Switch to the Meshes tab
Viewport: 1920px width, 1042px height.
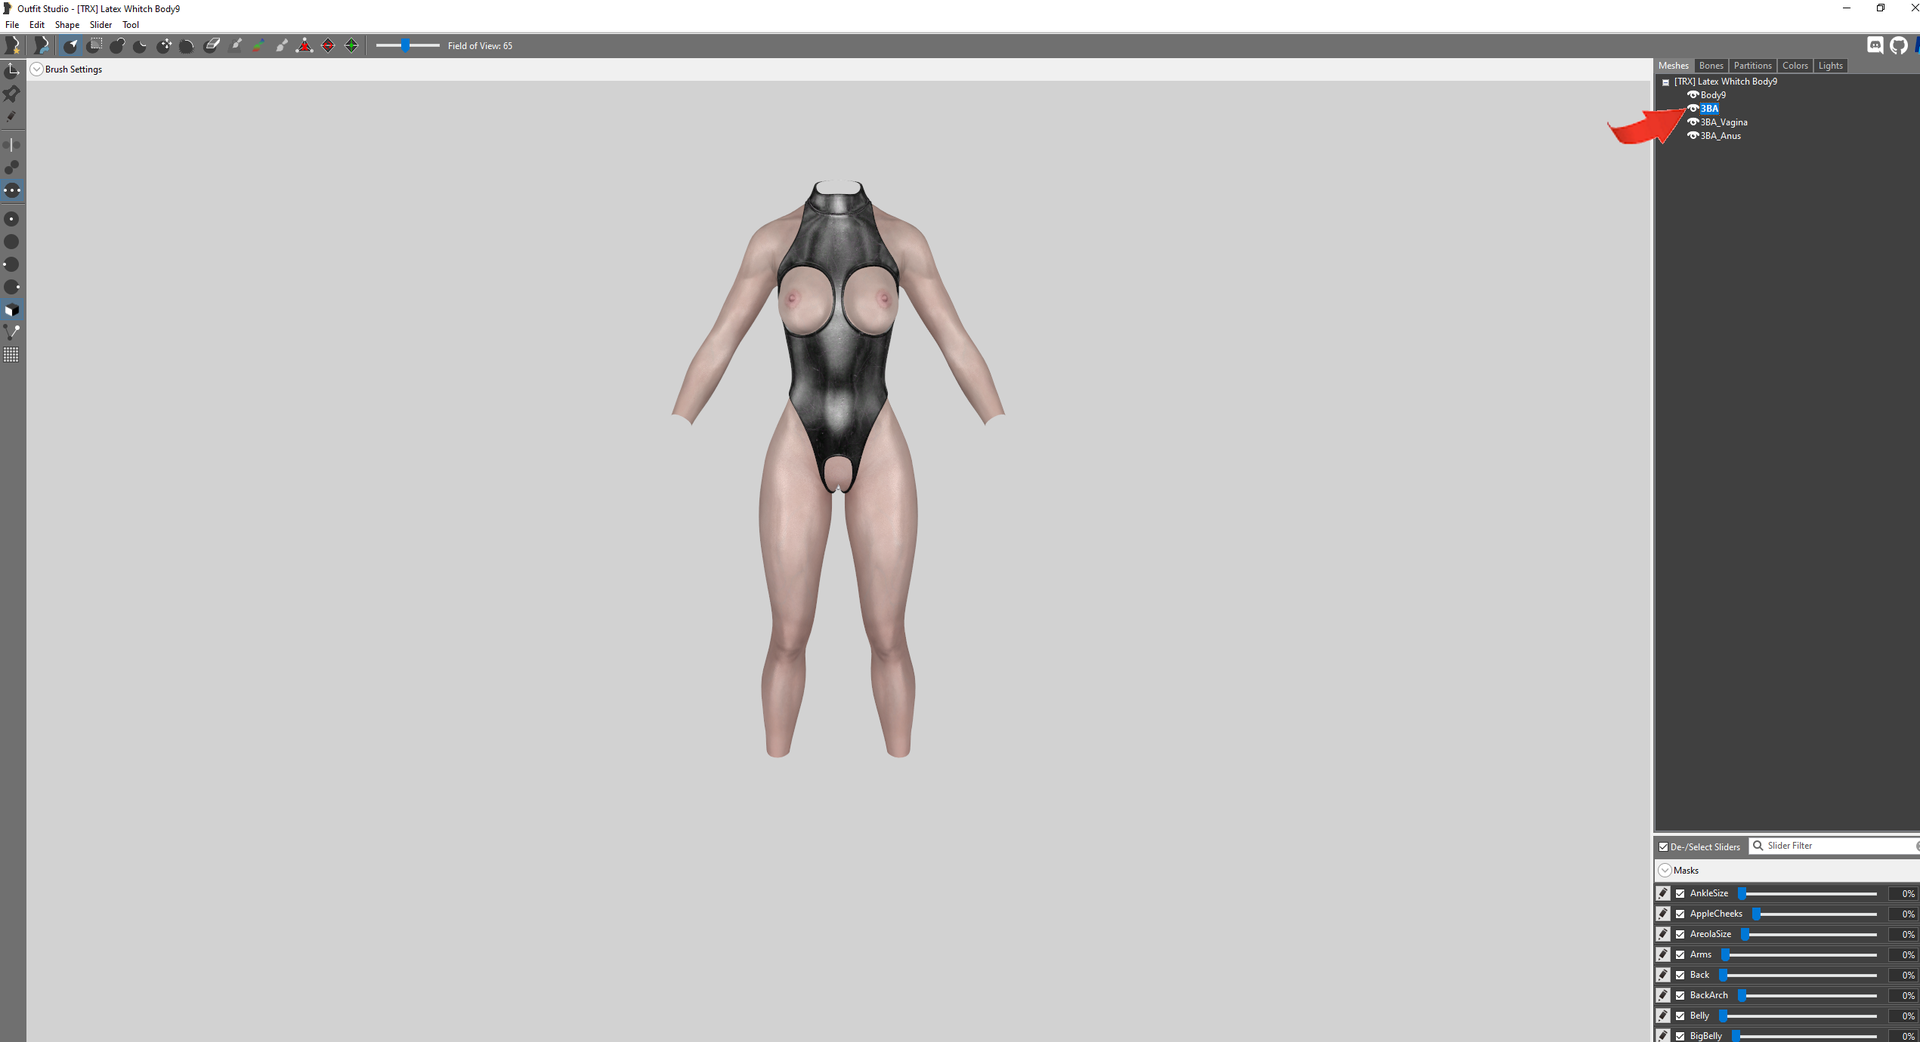pos(1673,66)
